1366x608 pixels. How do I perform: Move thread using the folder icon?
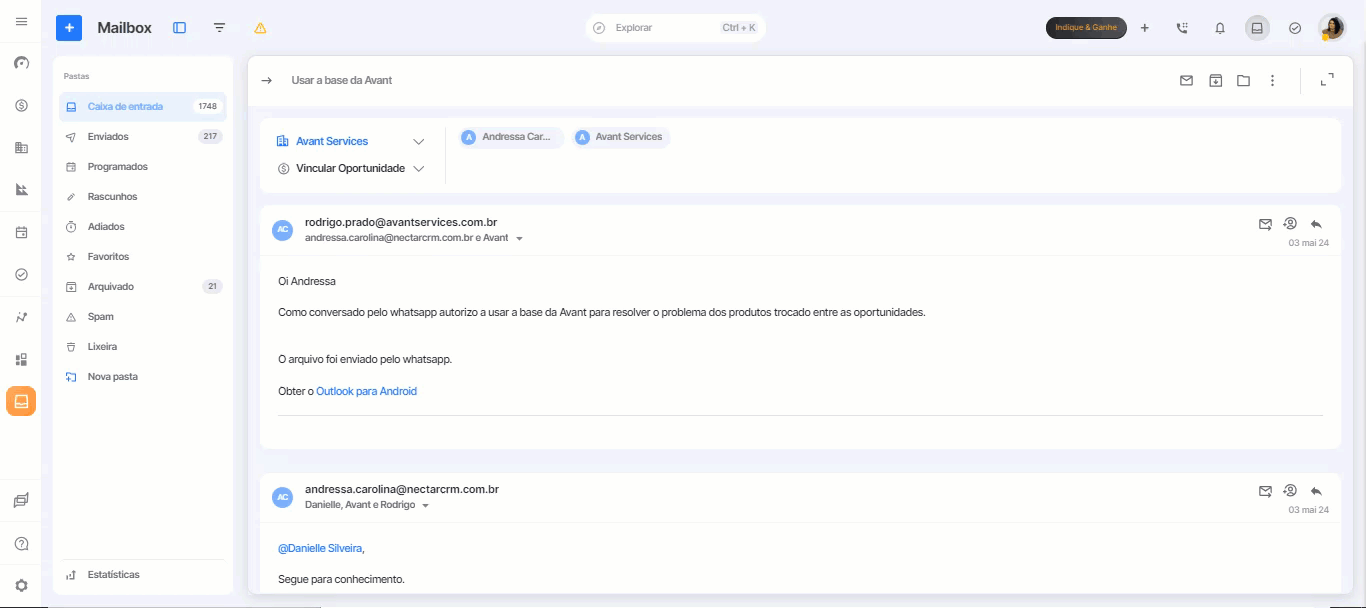[x=1243, y=80]
